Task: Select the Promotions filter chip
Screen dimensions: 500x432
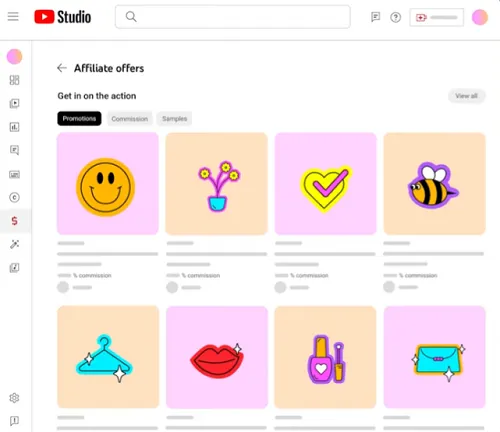Action: click(79, 119)
